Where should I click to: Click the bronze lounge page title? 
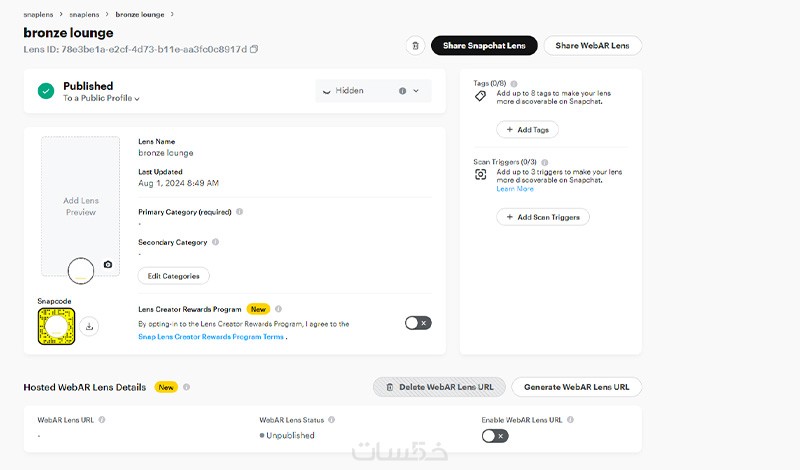tap(68, 33)
